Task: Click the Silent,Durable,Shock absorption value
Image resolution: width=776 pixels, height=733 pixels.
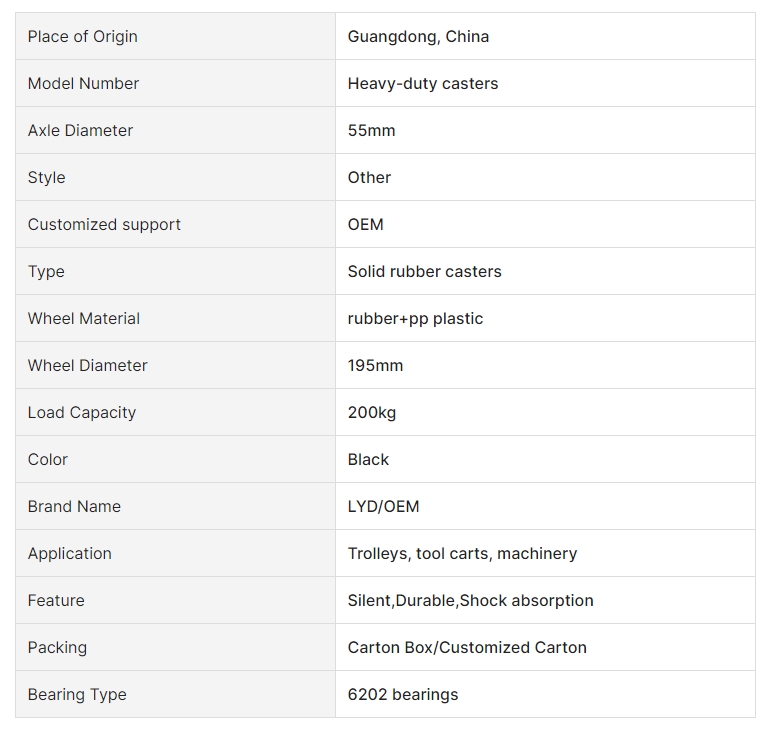Action: tap(470, 600)
